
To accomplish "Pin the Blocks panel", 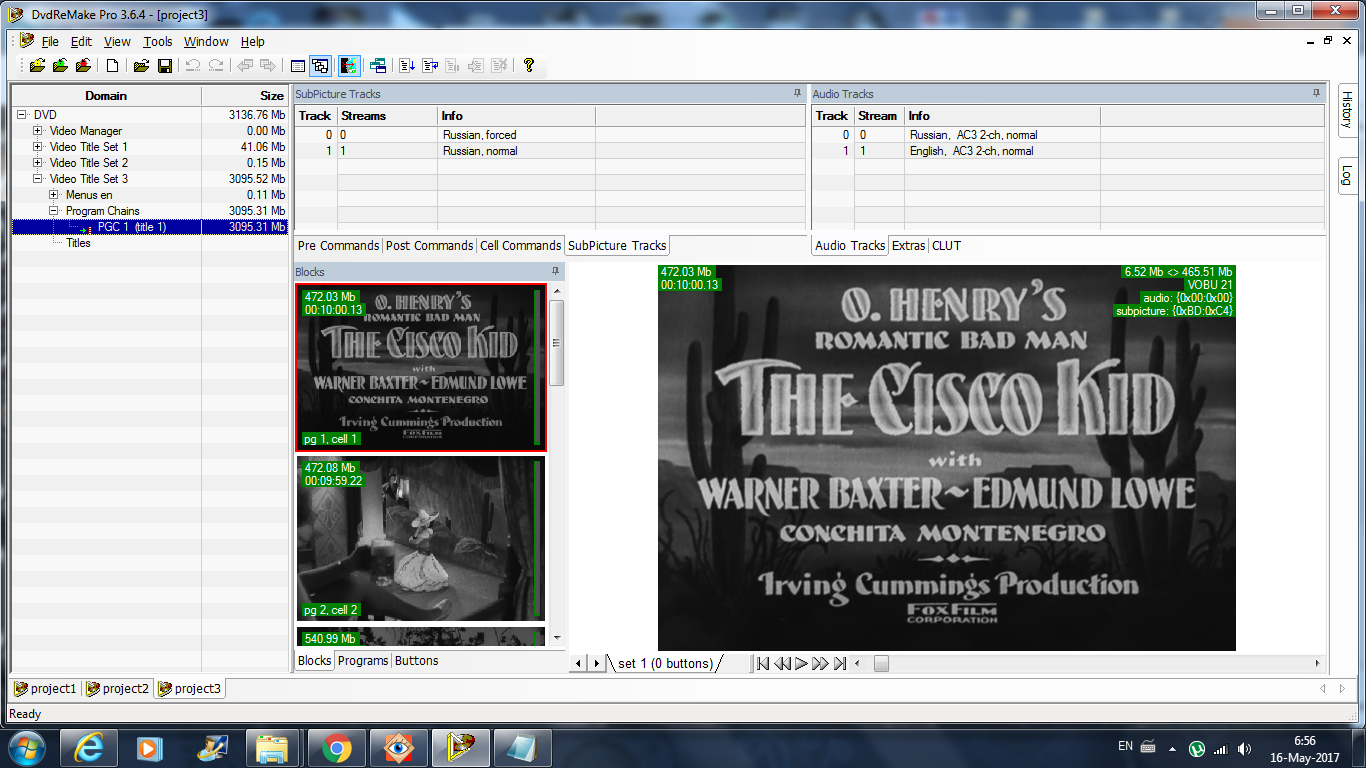I will point(555,271).
